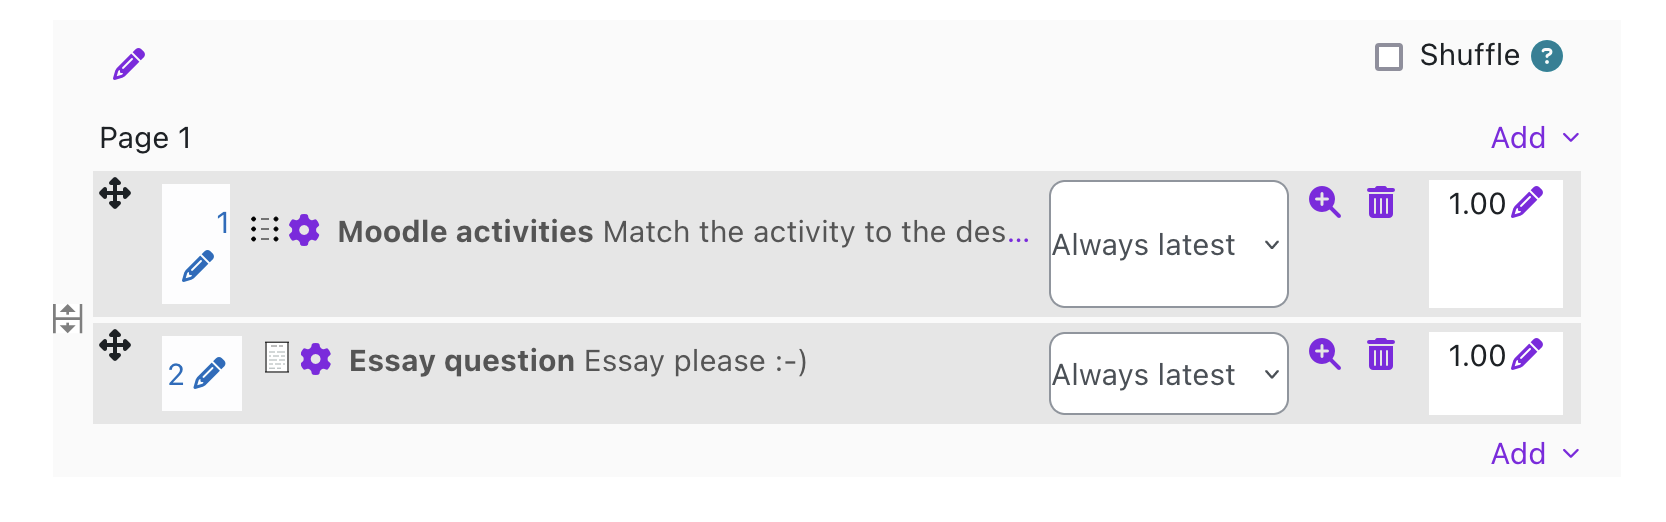Open Always latest version dropdown for Essay question

[x=1169, y=374]
